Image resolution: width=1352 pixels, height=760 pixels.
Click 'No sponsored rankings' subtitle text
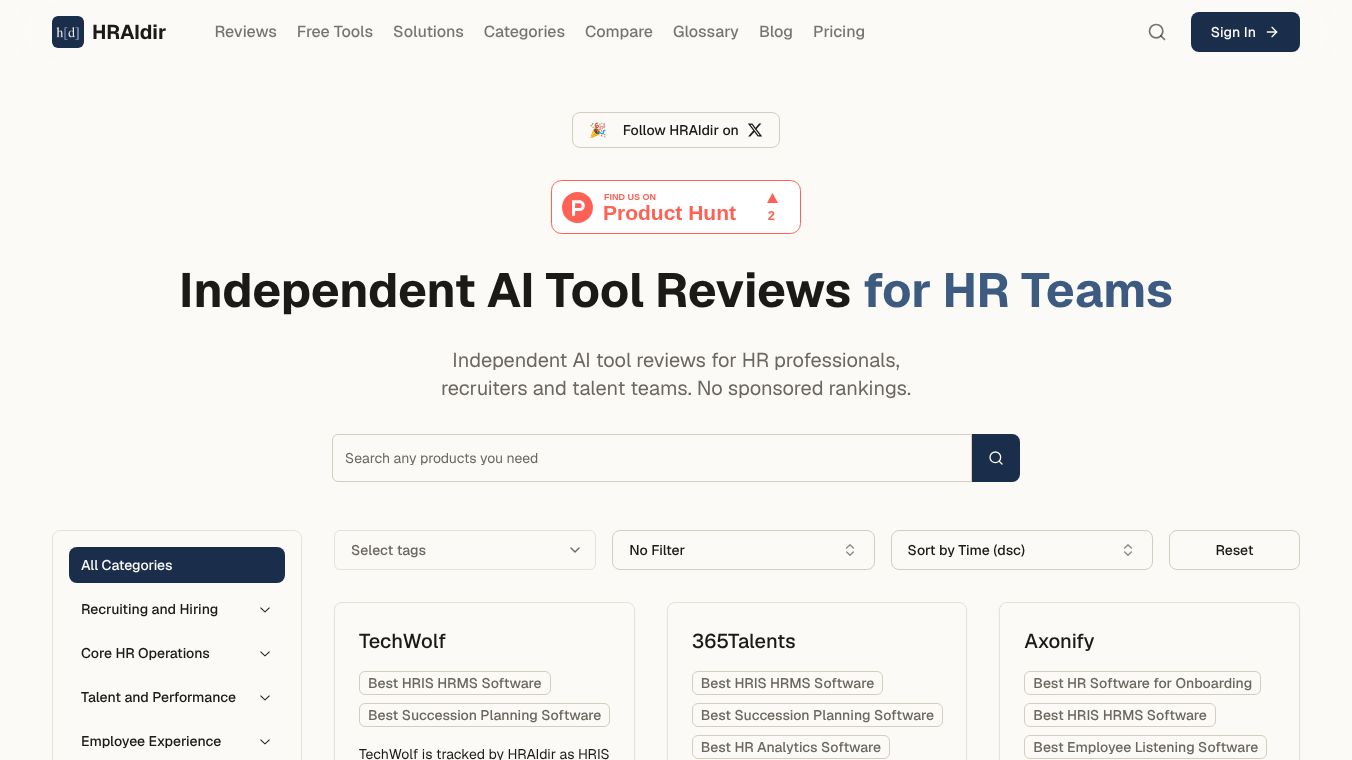[804, 388]
